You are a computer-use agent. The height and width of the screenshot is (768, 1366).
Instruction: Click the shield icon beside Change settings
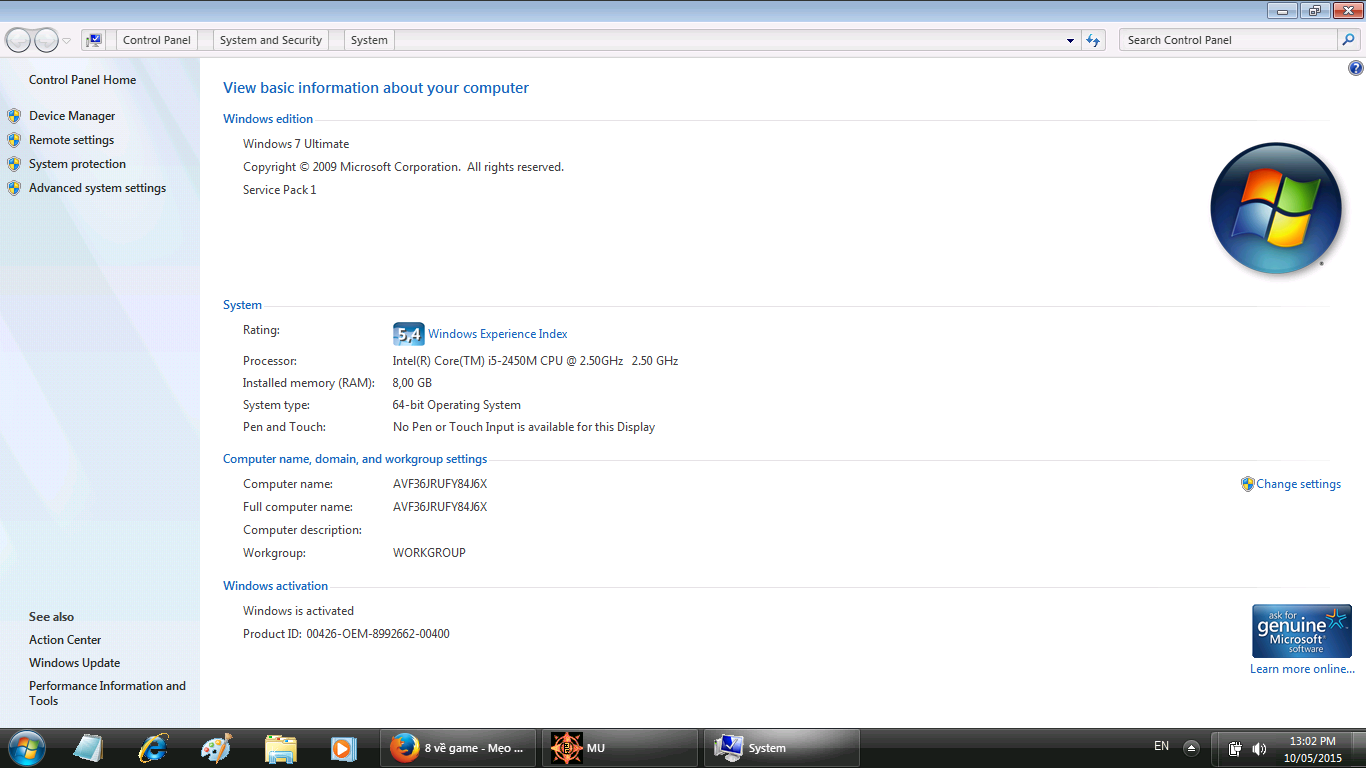pos(1247,484)
